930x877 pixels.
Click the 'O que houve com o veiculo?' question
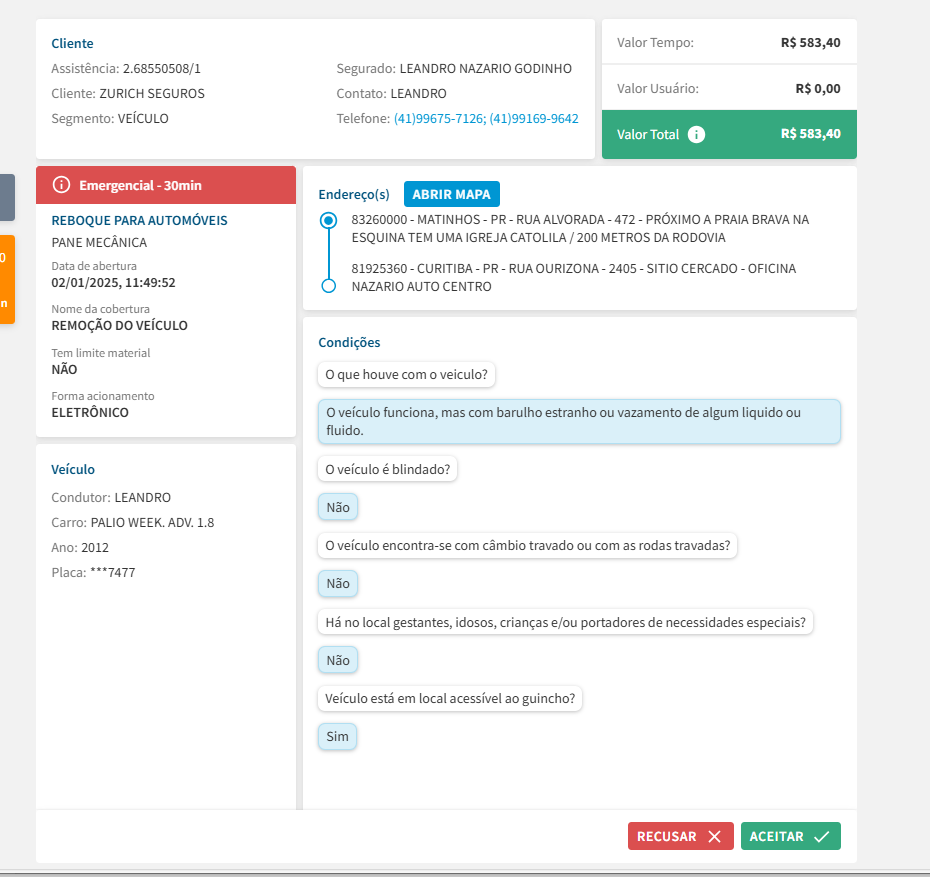tap(407, 375)
